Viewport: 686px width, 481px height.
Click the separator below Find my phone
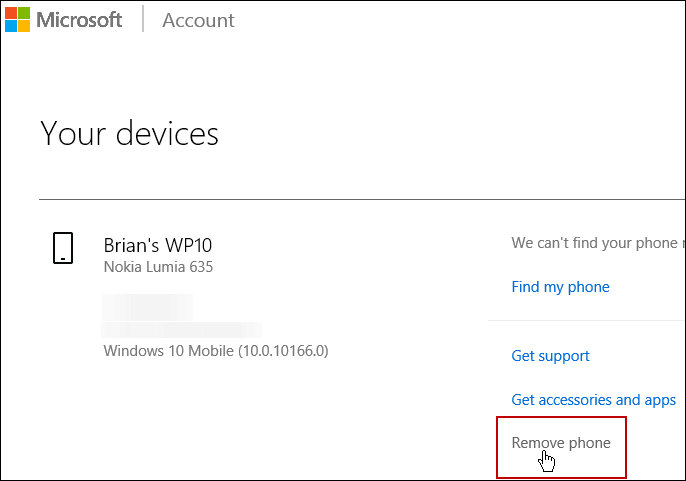coord(587,320)
